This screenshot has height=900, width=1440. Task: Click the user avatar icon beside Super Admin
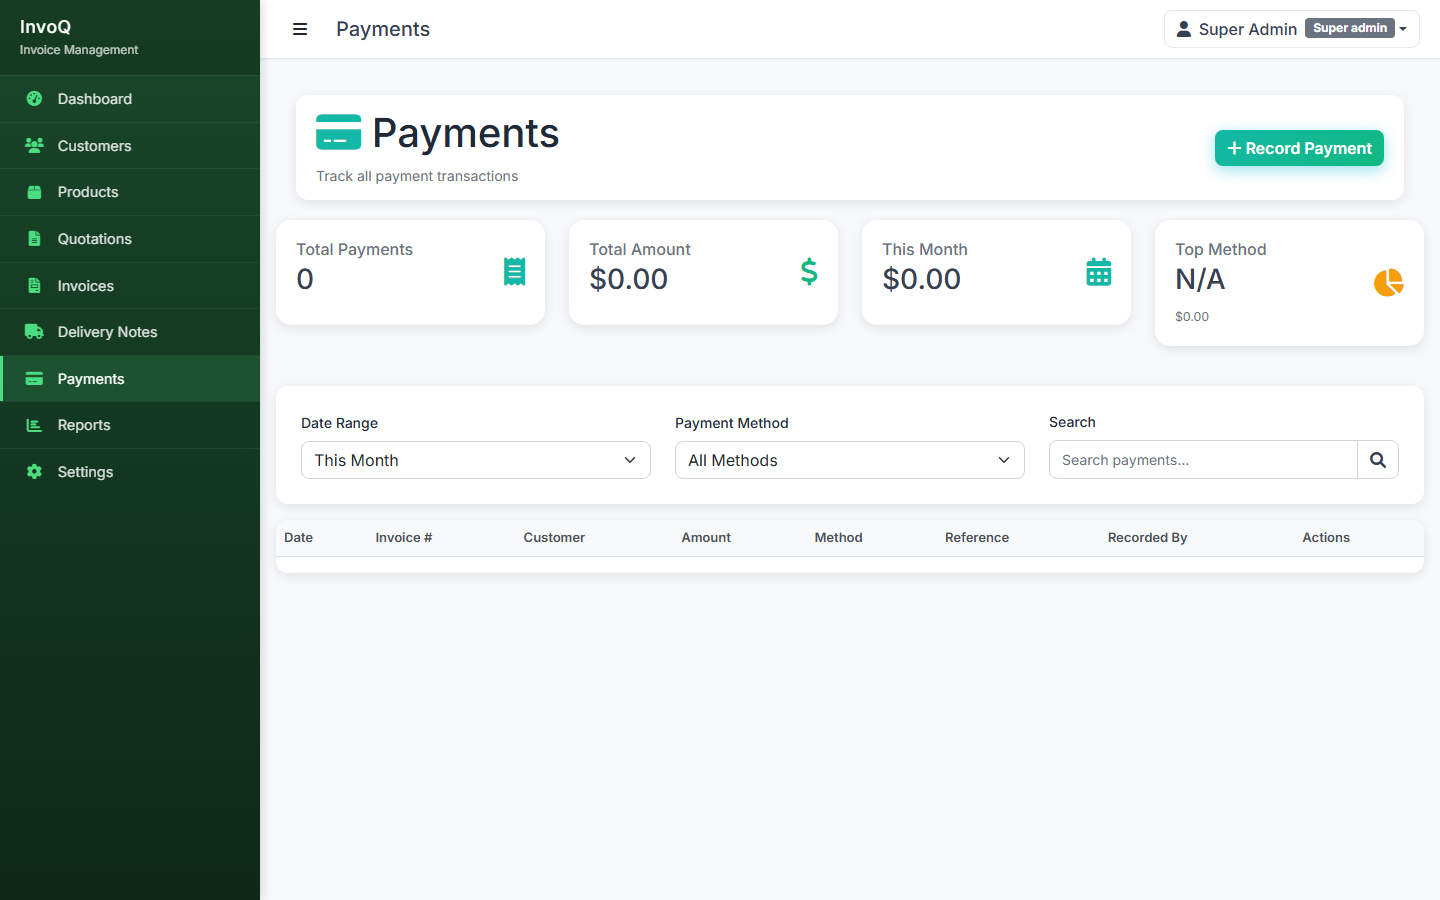[x=1184, y=29]
